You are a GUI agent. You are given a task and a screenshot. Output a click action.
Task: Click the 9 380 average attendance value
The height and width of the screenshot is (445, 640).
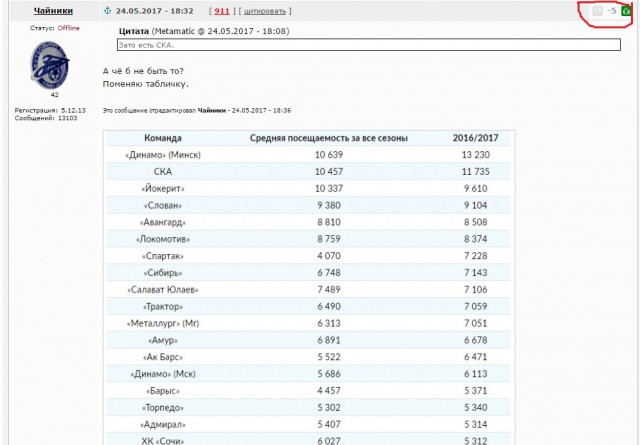tap(329, 206)
